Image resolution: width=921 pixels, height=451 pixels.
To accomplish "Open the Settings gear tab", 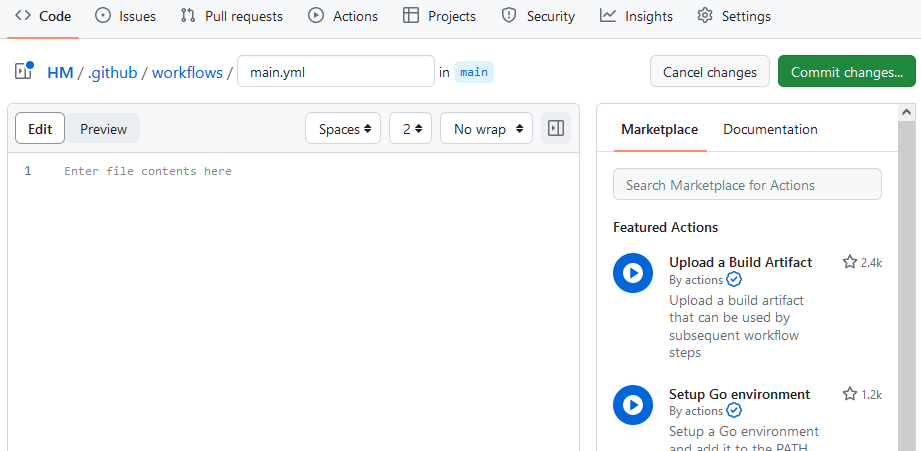I will click(x=733, y=16).
